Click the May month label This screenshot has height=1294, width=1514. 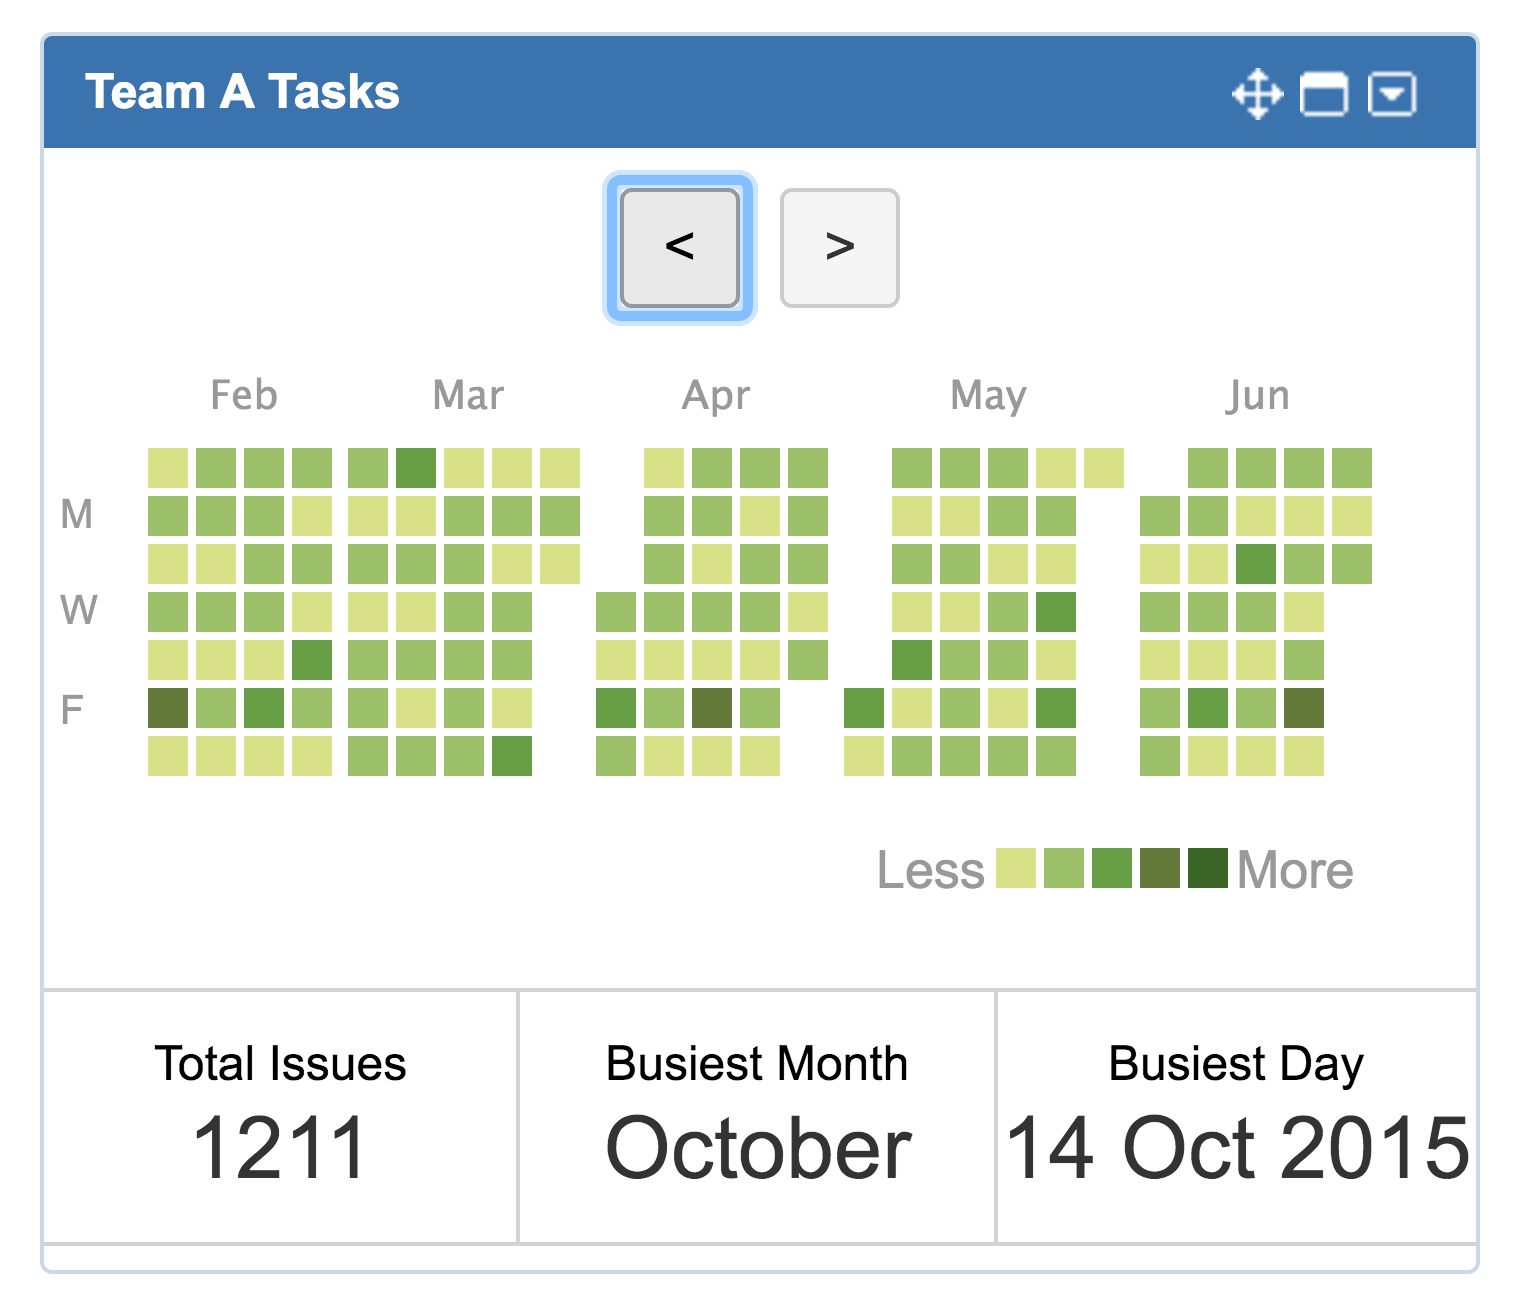tap(988, 396)
